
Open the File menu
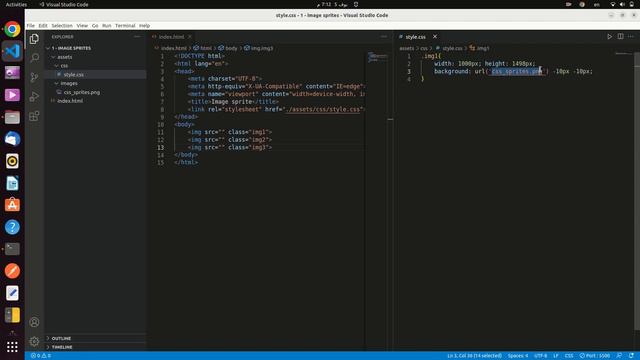pos(31,26)
